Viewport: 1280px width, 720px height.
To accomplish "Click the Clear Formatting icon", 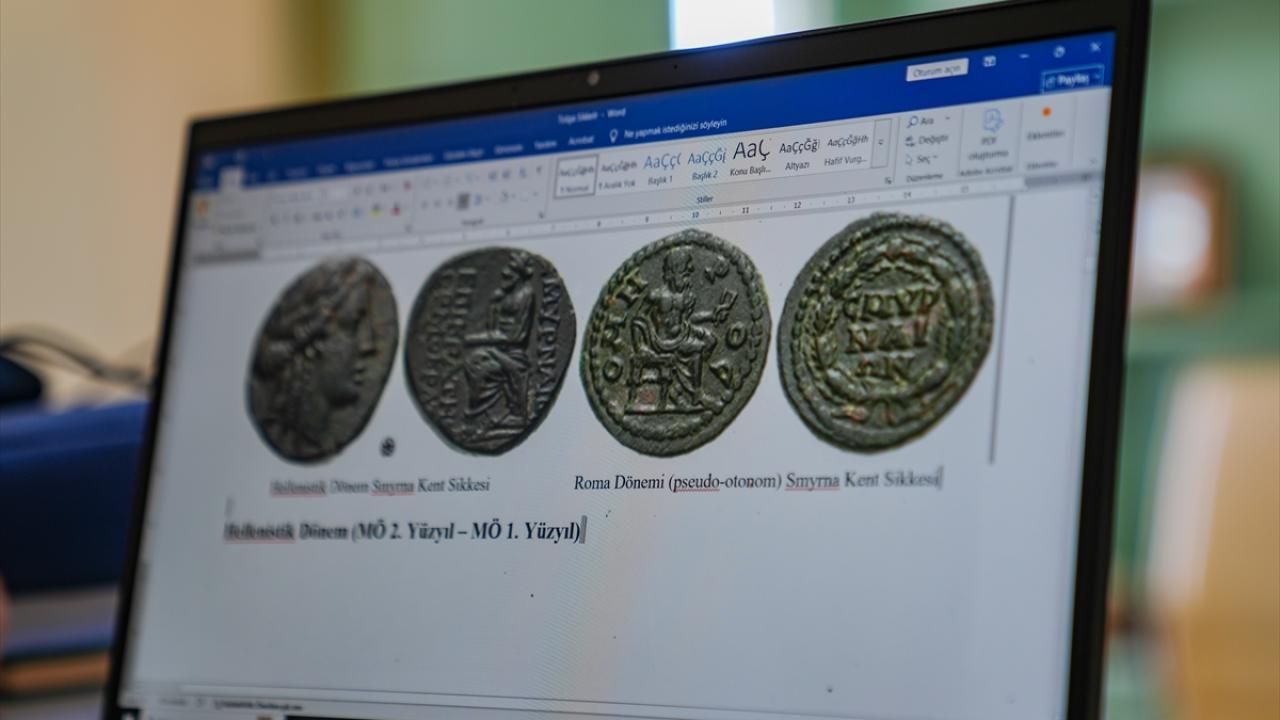I will click(407, 185).
